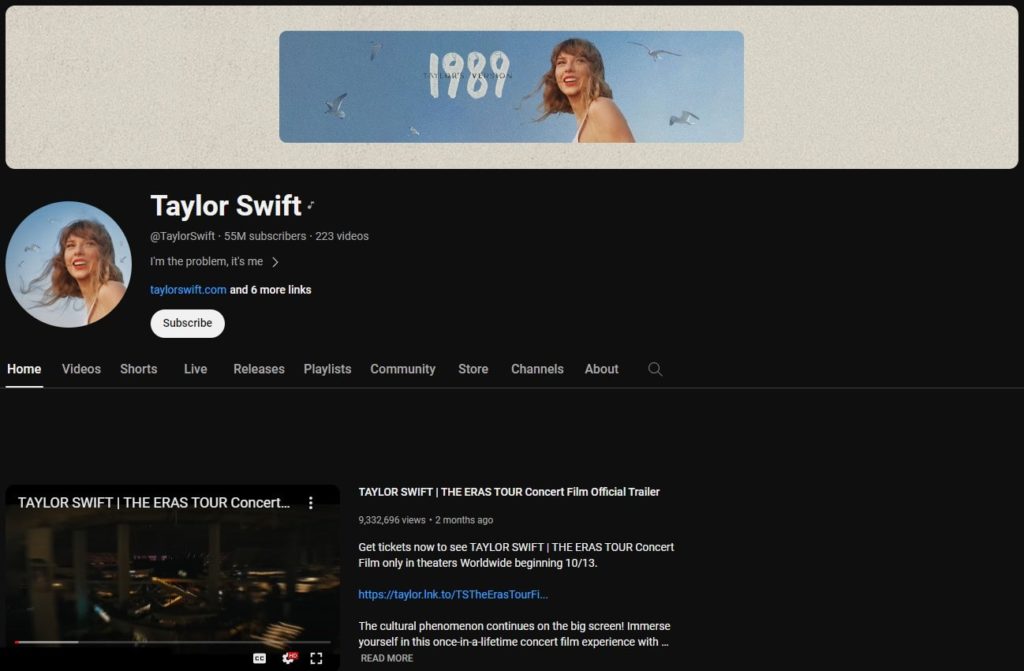Open the video player's three-dot menu
This screenshot has width=1024, height=671.
pos(311,503)
